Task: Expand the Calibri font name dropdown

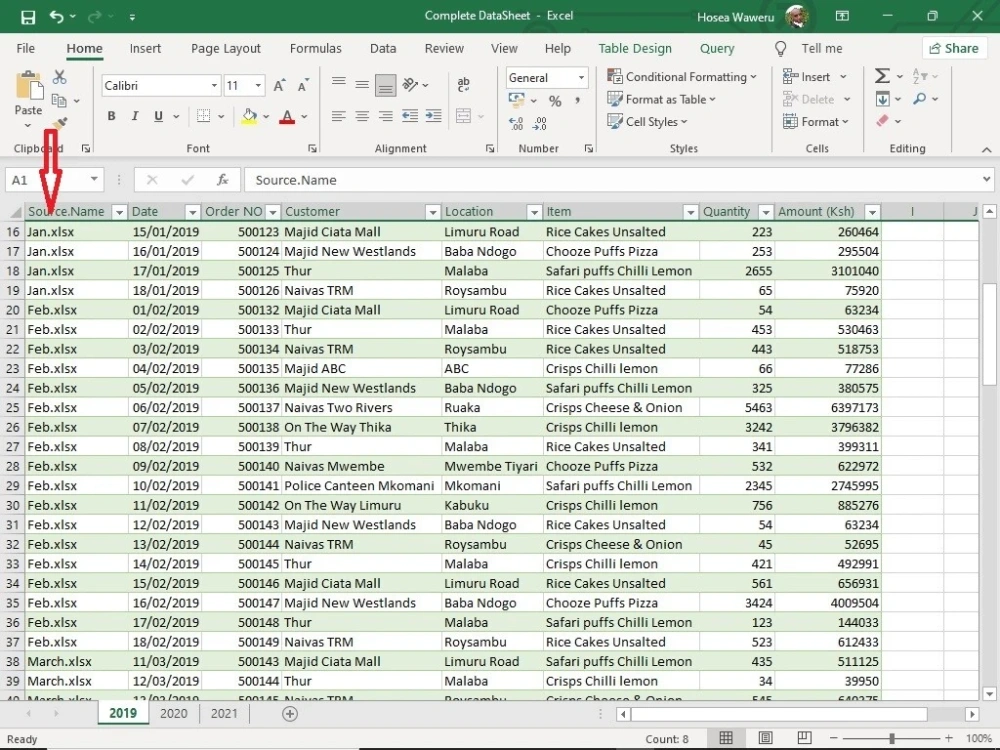Action: click(214, 85)
